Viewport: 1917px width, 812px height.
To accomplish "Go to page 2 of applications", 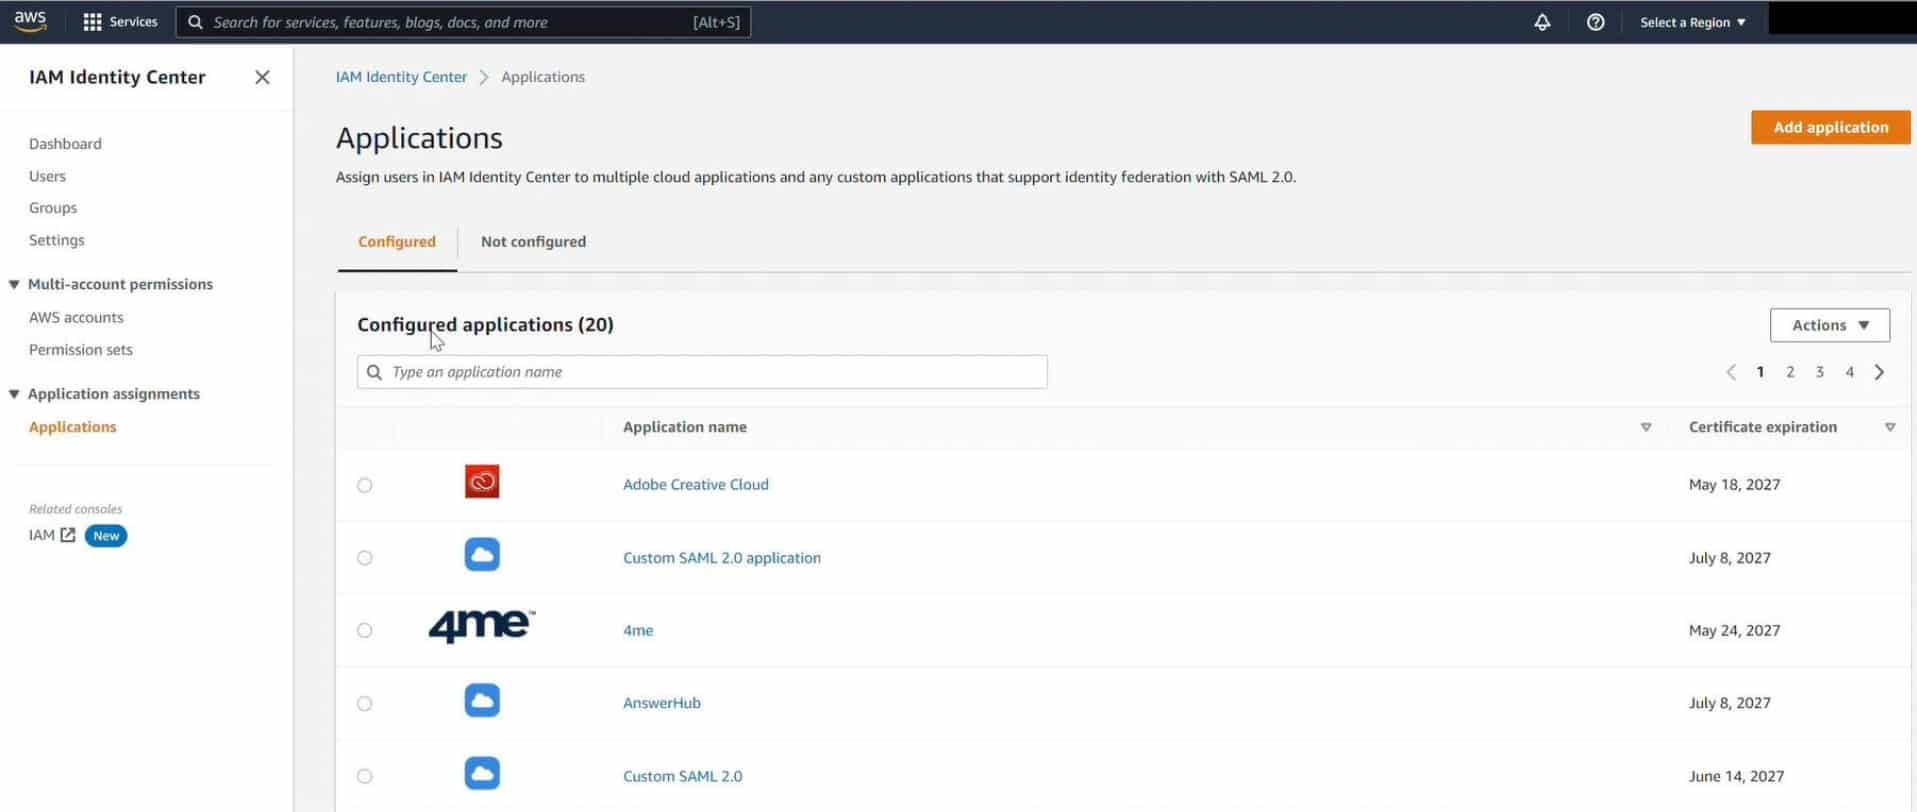I will coord(1790,372).
